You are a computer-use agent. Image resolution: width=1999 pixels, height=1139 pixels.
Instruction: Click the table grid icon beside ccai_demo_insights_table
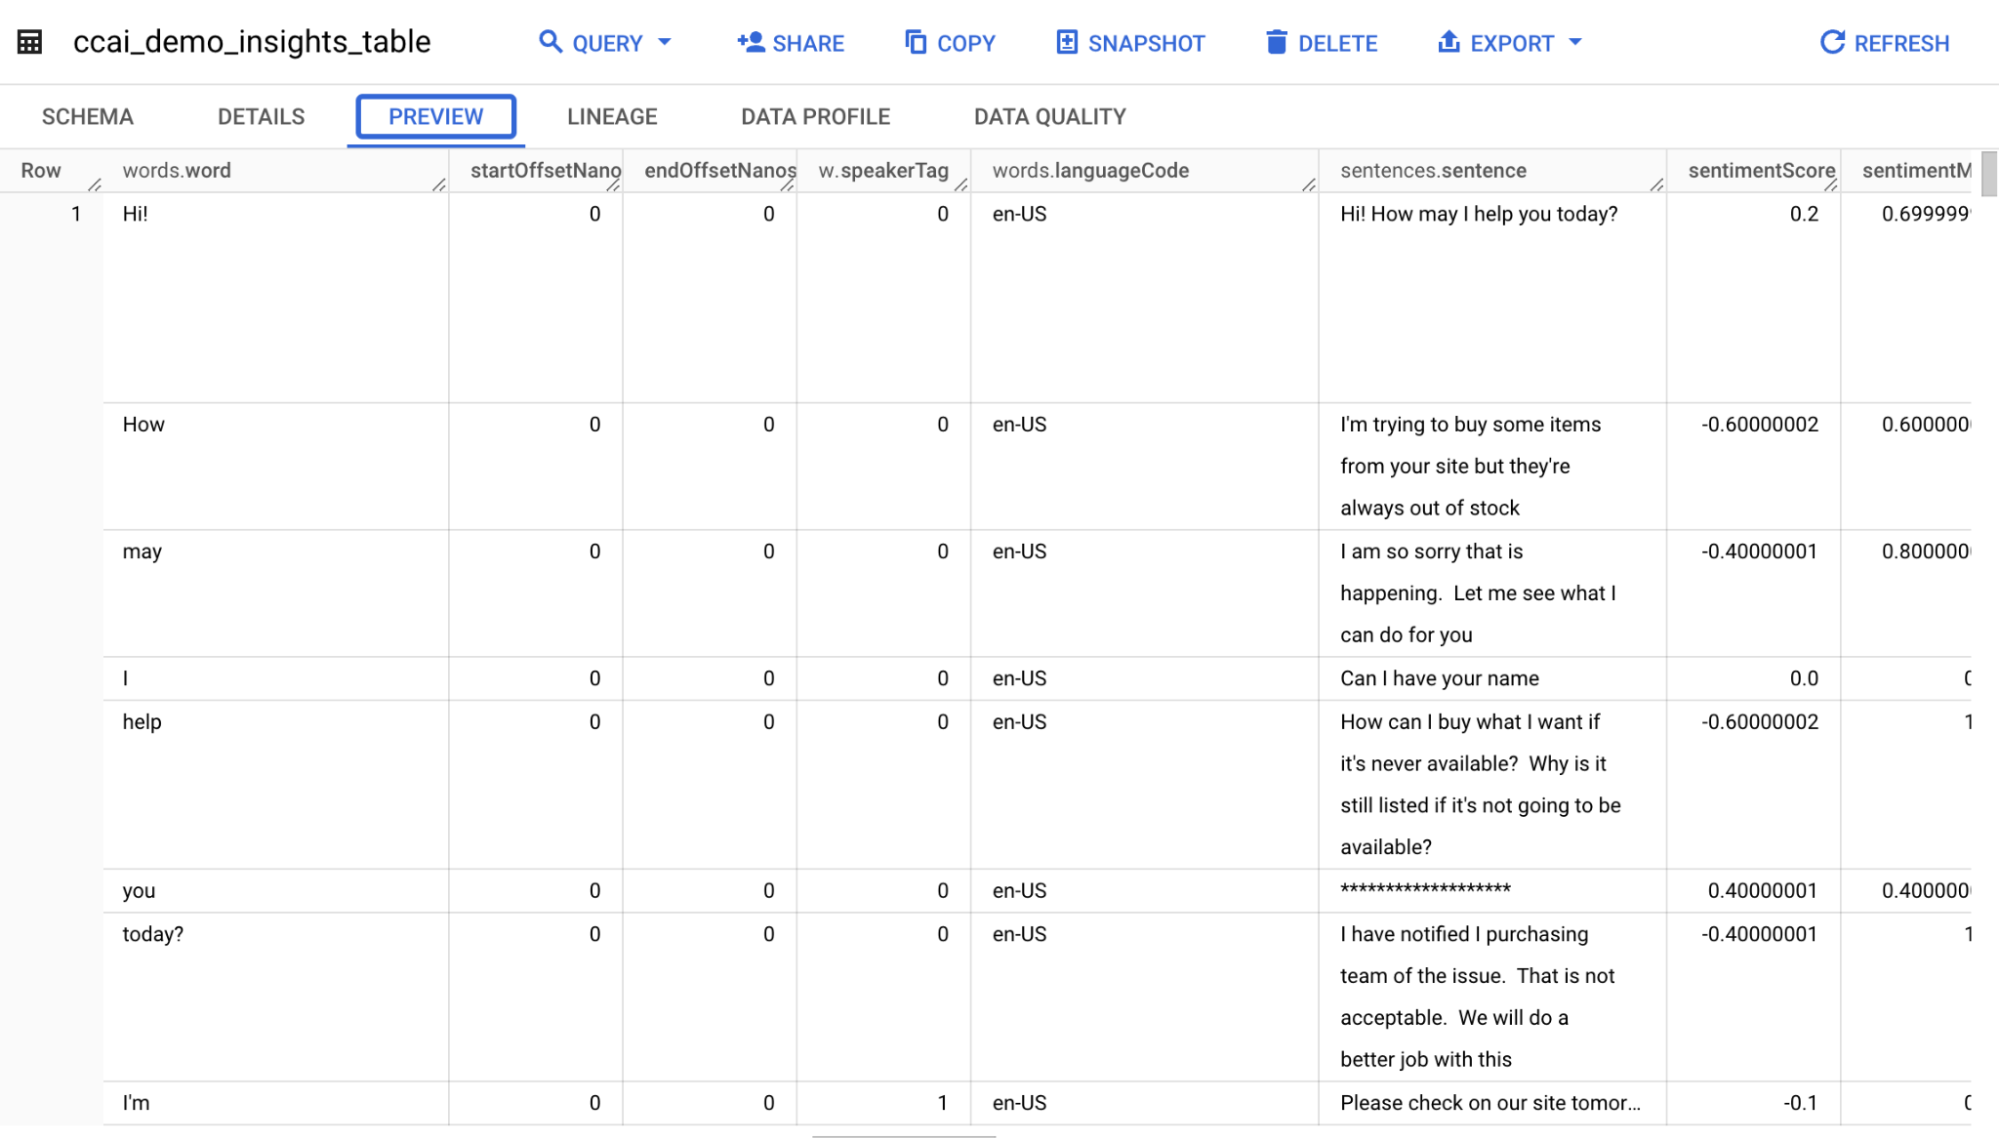pyautogui.click(x=29, y=41)
